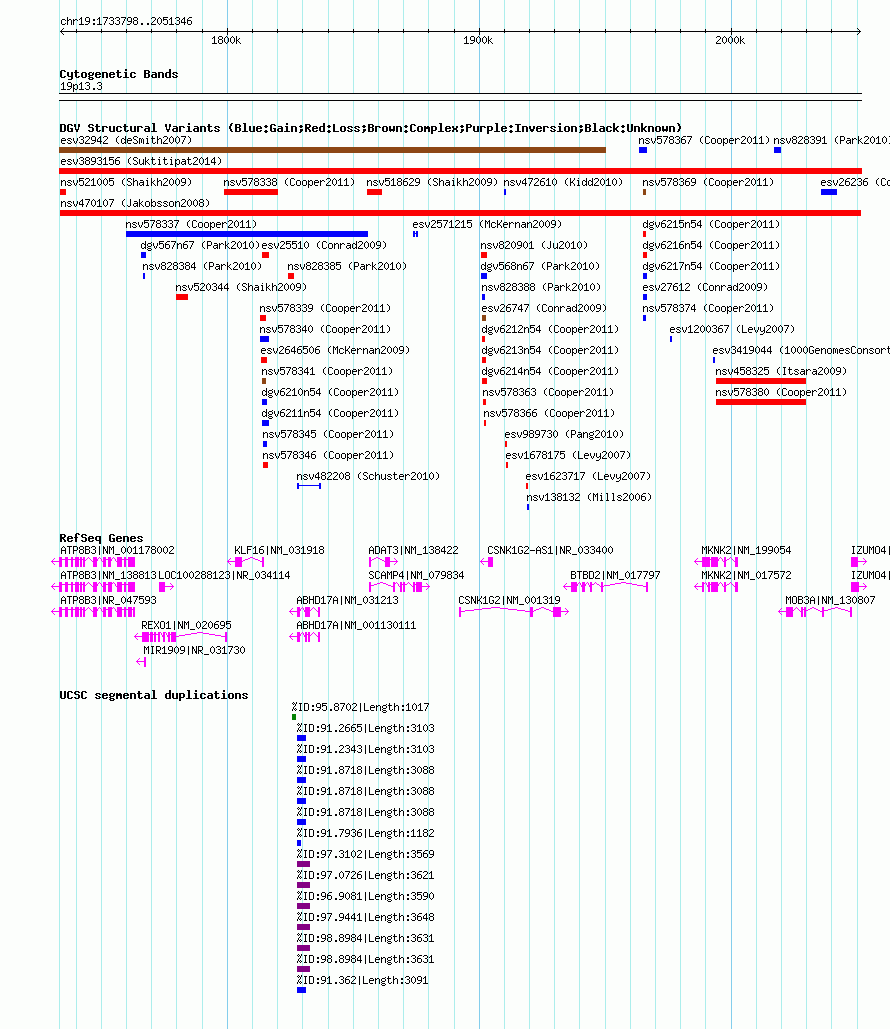Click the esv25510 (Conrad2009) label

pos(324,245)
